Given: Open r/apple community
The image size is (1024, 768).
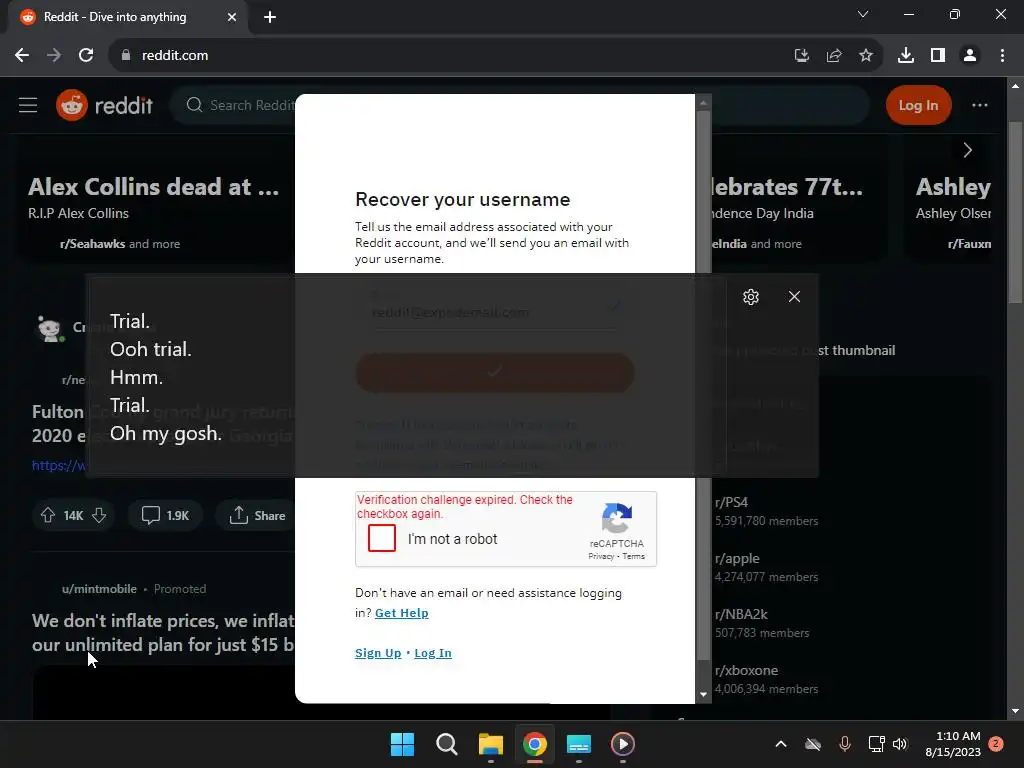Looking at the screenshot, I should pos(737,558).
